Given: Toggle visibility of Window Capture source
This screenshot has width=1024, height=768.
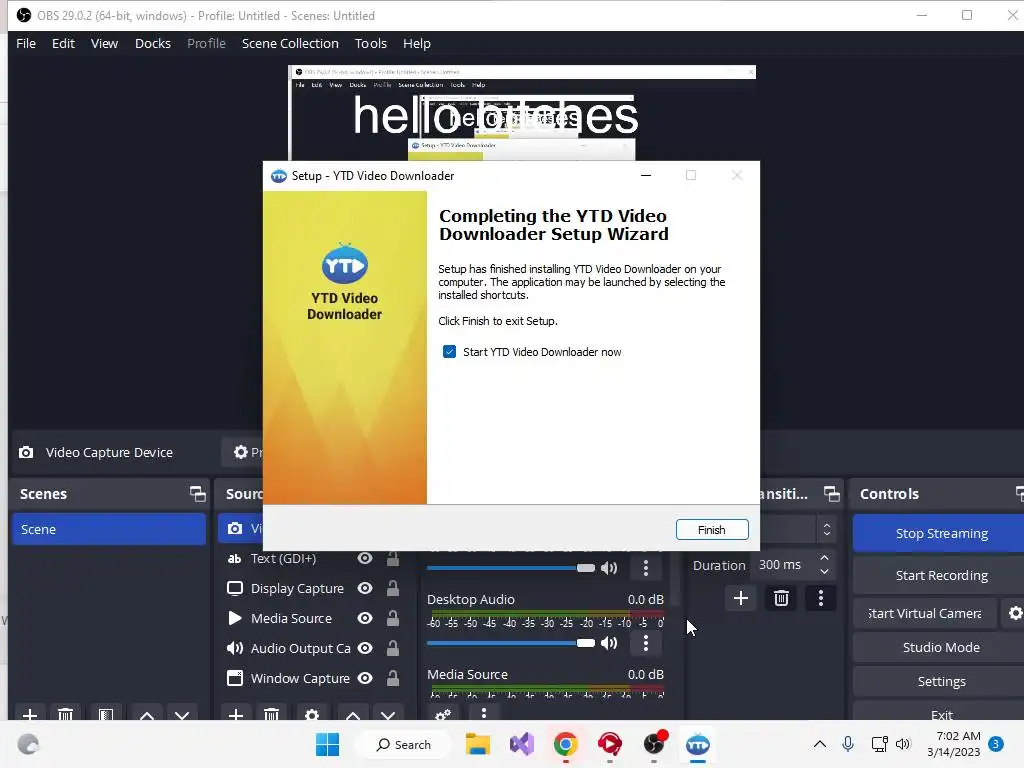Looking at the screenshot, I should click(365, 679).
